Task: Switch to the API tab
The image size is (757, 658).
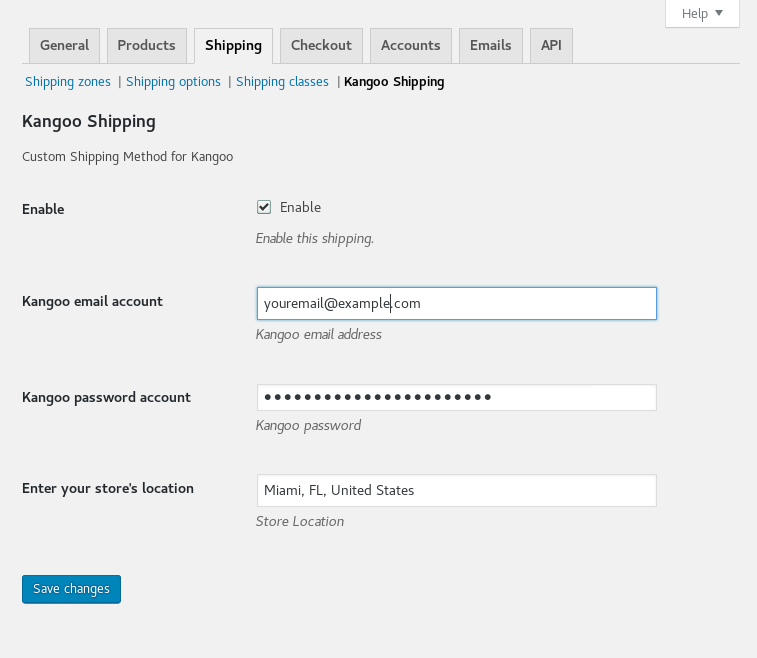Action: point(551,45)
